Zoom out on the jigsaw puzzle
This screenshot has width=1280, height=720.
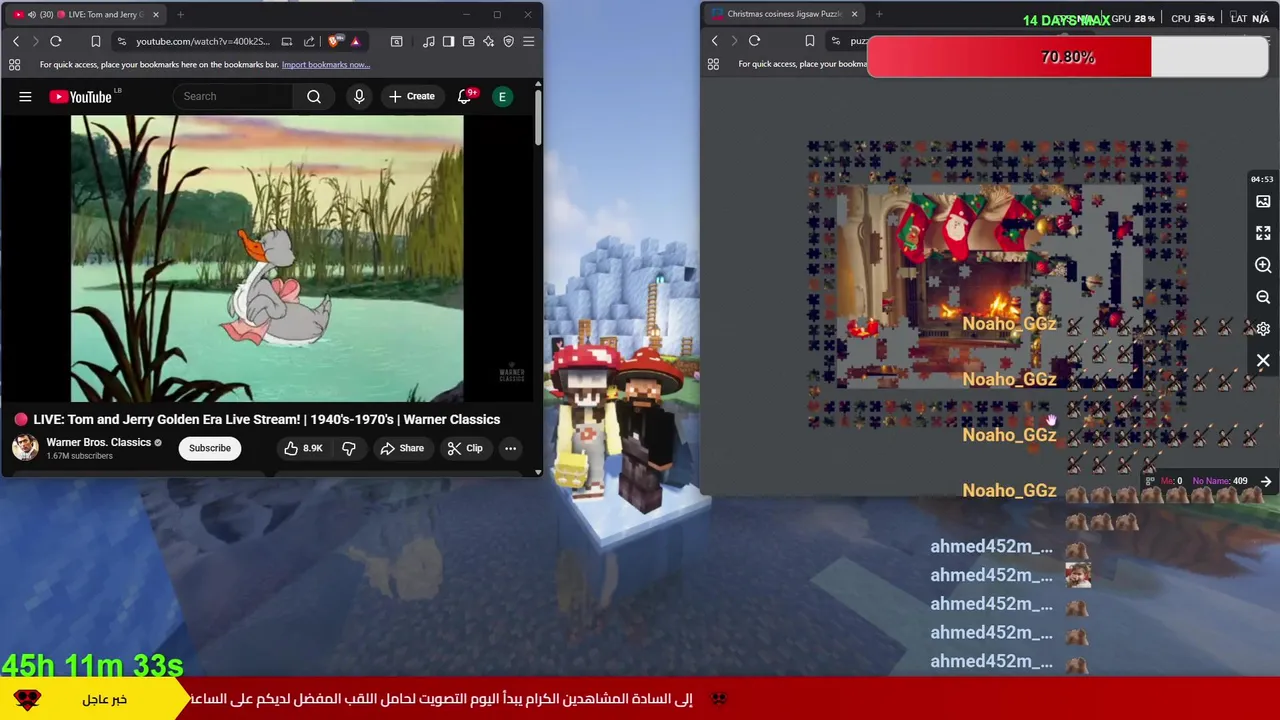click(1263, 297)
